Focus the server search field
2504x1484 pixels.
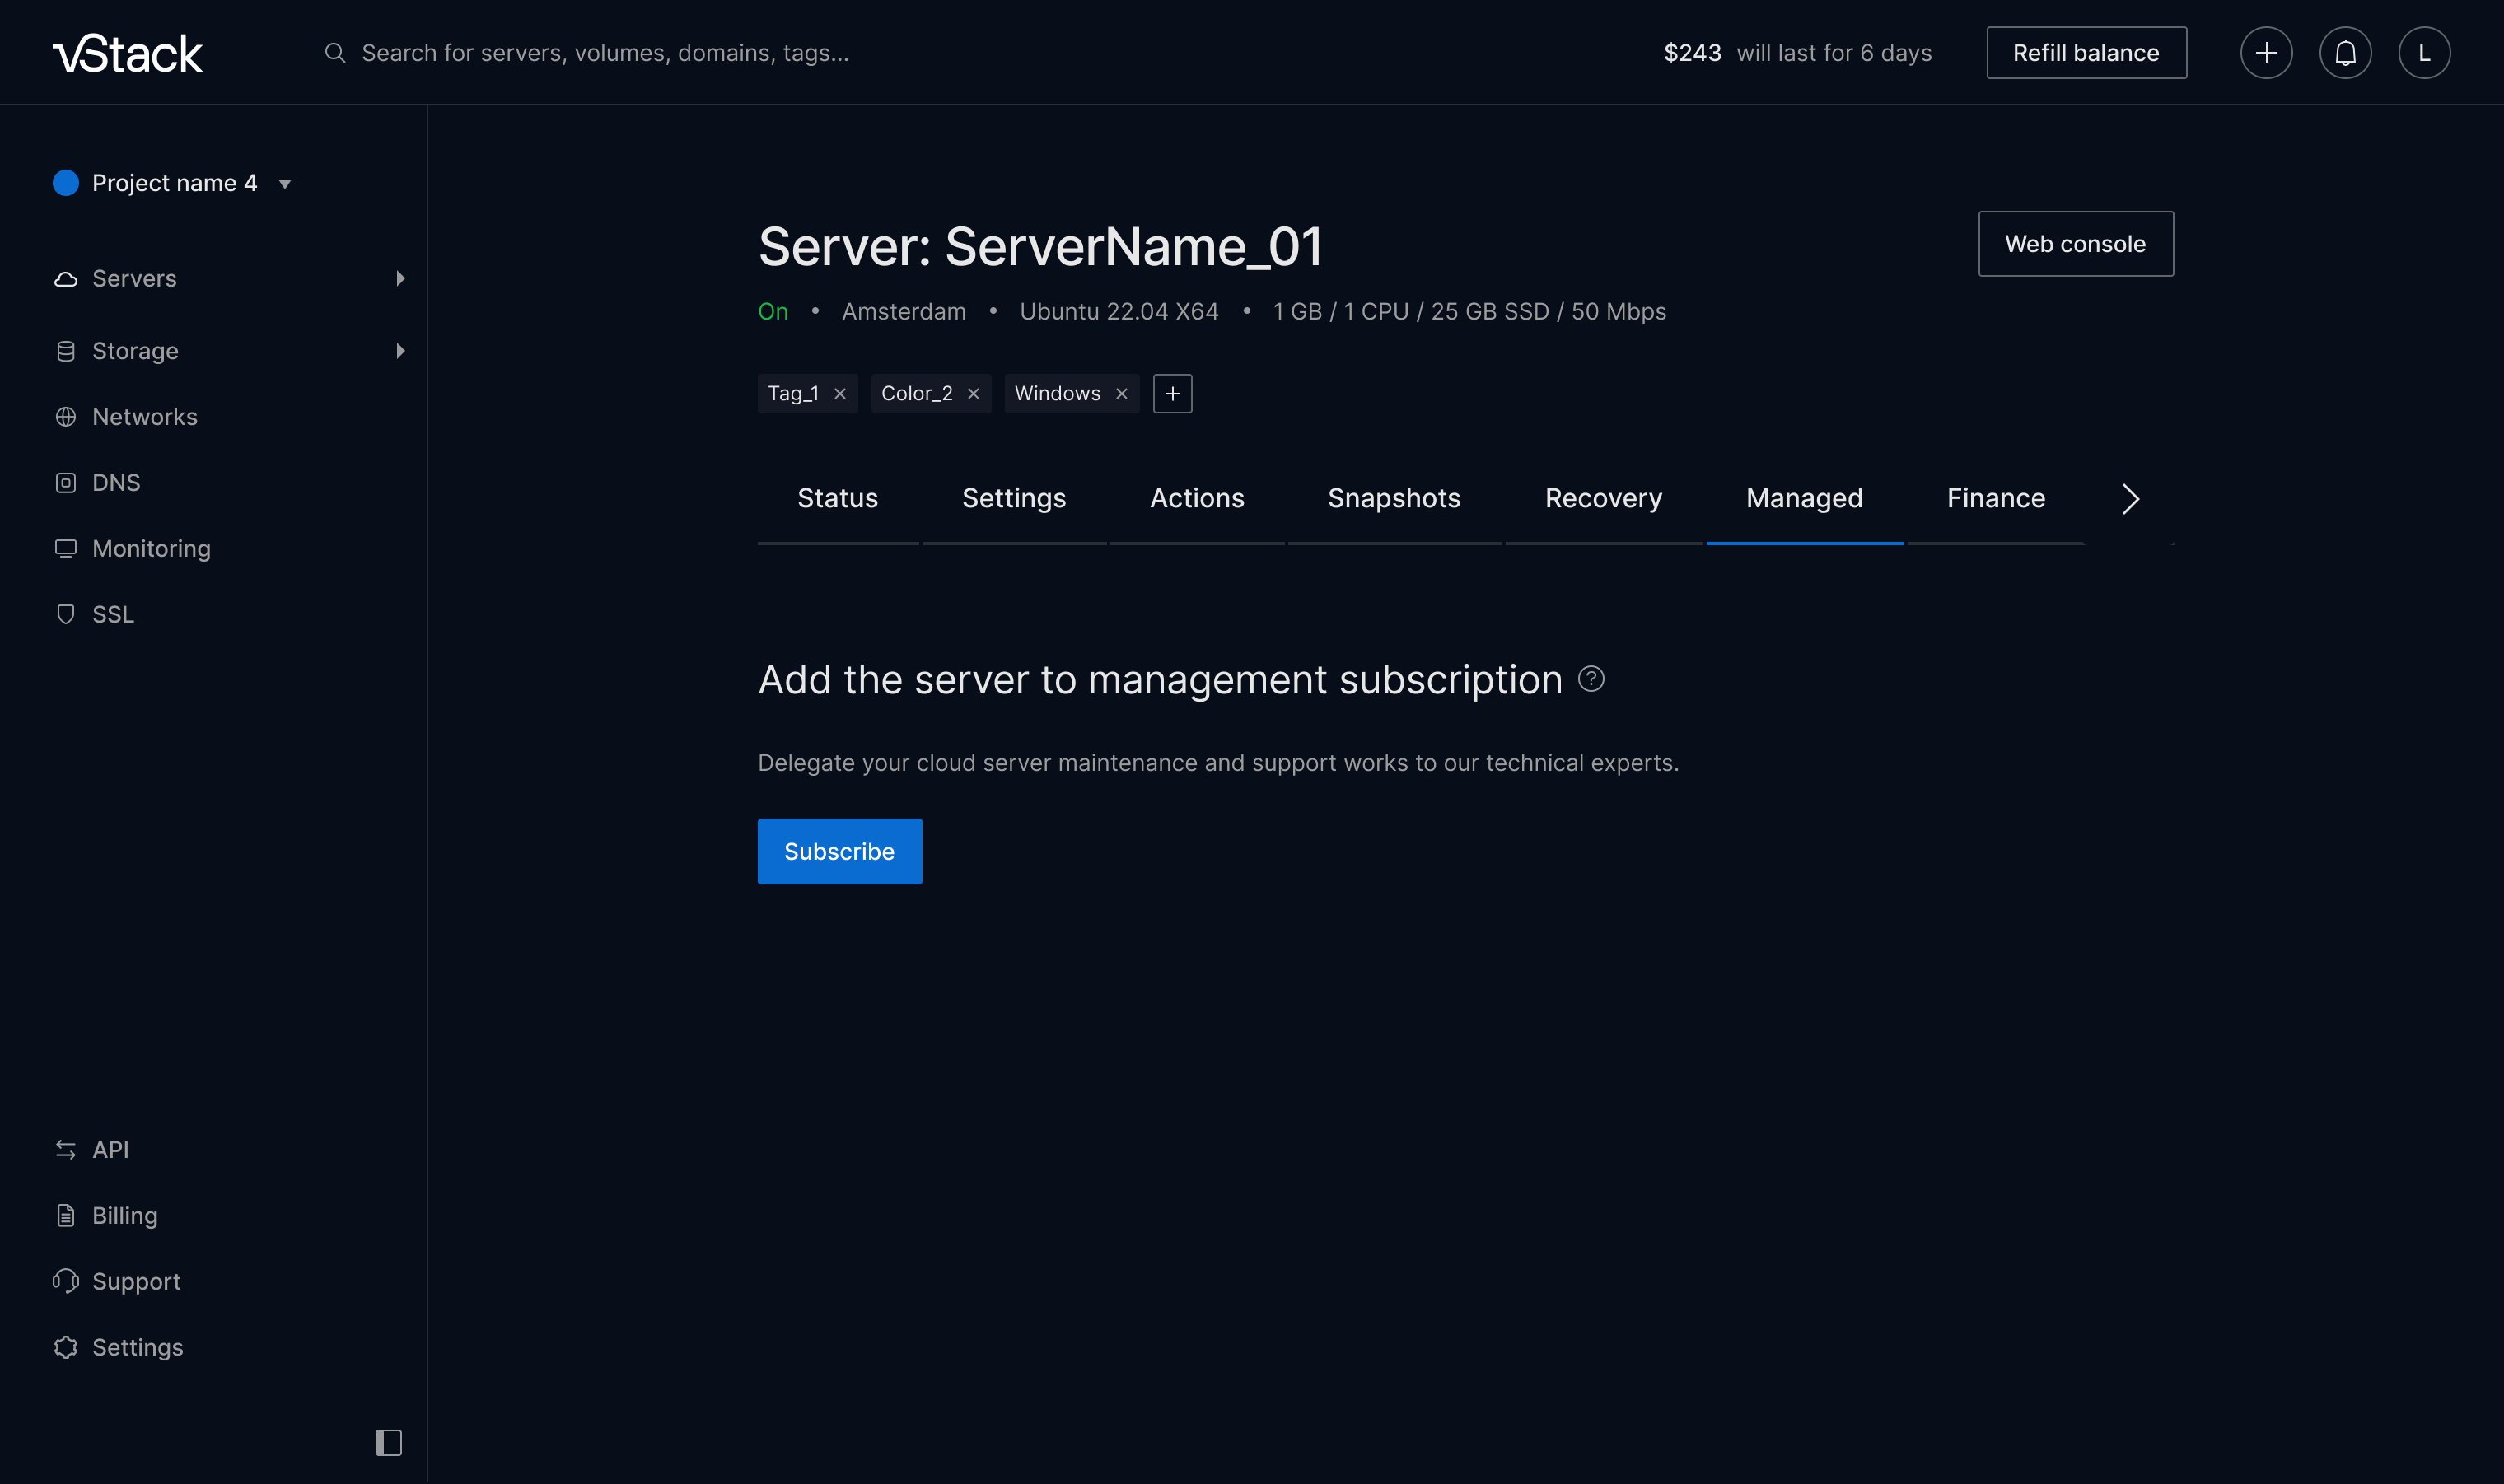pyautogui.click(x=605, y=53)
